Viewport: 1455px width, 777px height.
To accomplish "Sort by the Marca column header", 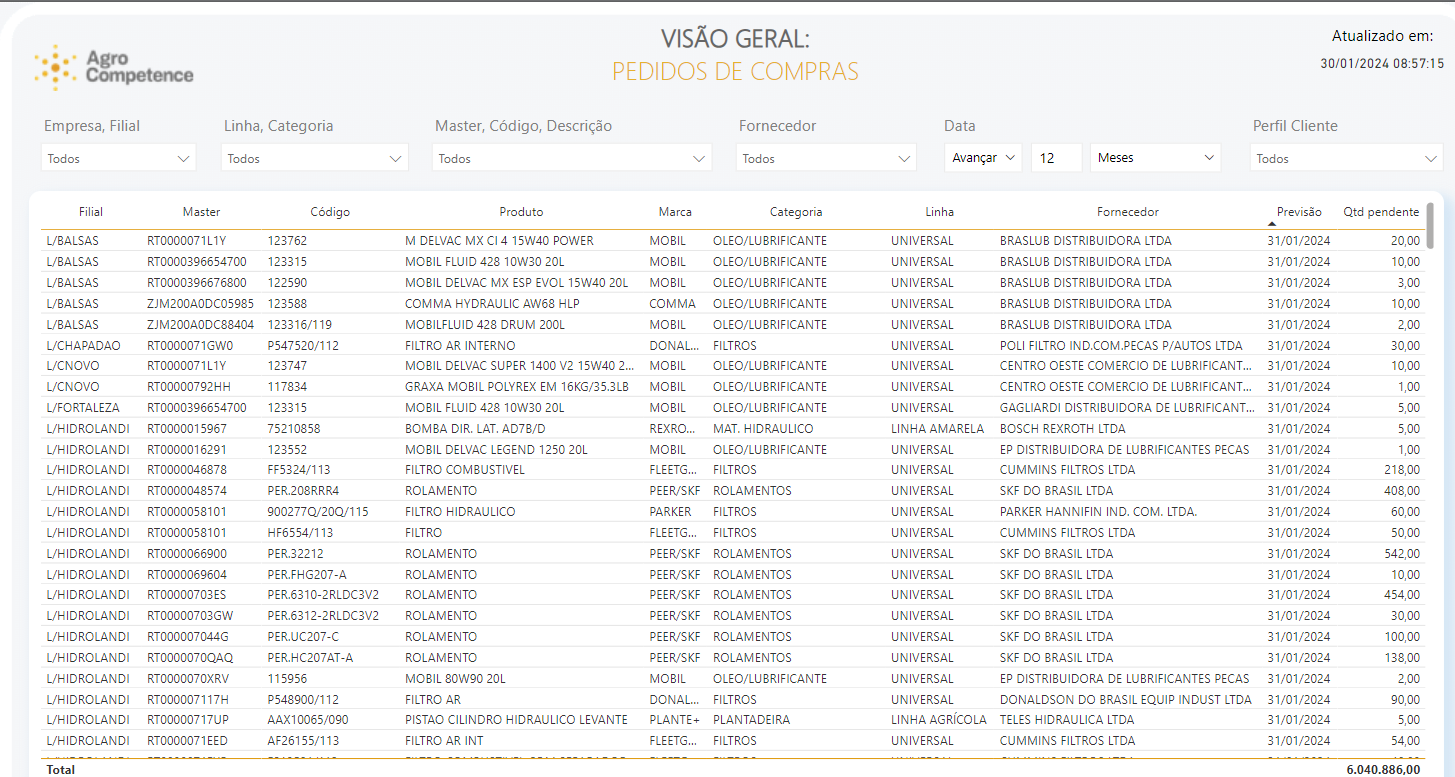I will click(675, 212).
